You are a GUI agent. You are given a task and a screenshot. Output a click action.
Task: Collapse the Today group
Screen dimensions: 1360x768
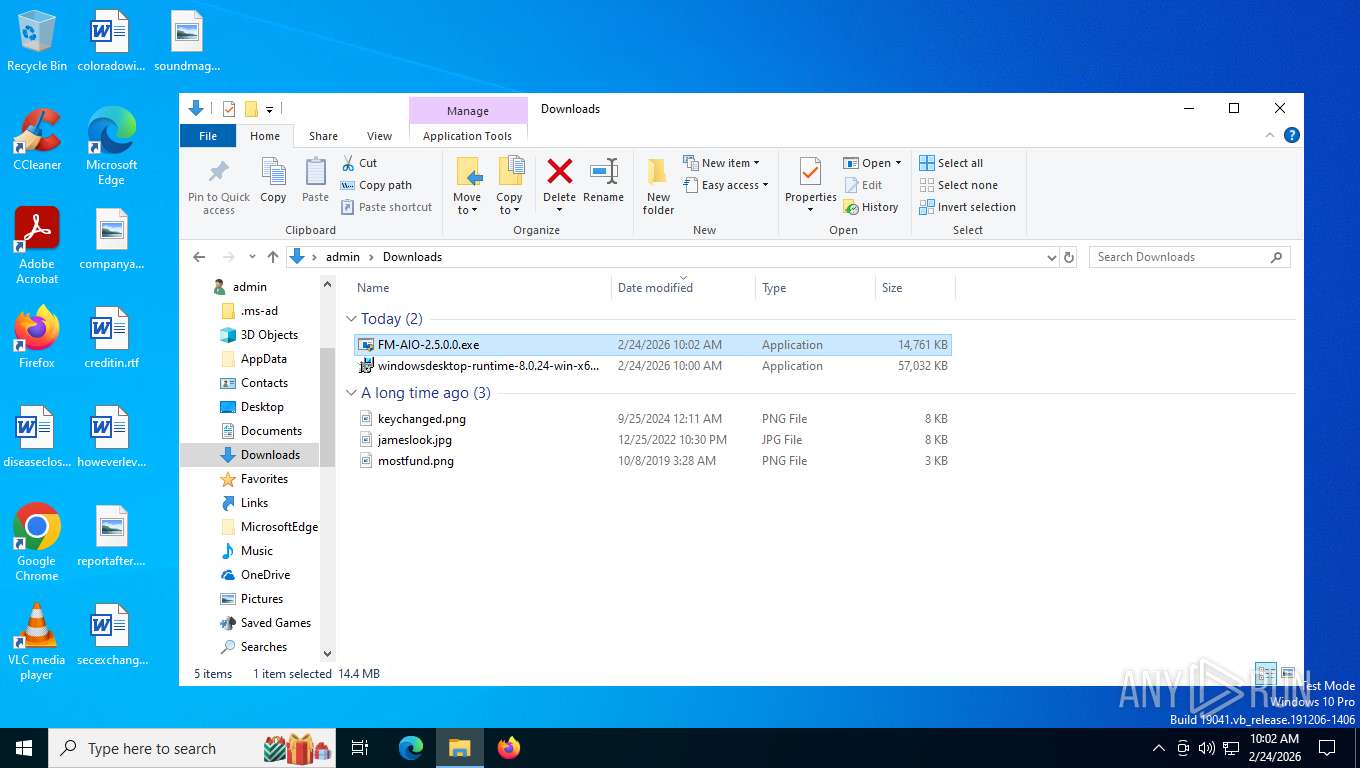pos(351,319)
